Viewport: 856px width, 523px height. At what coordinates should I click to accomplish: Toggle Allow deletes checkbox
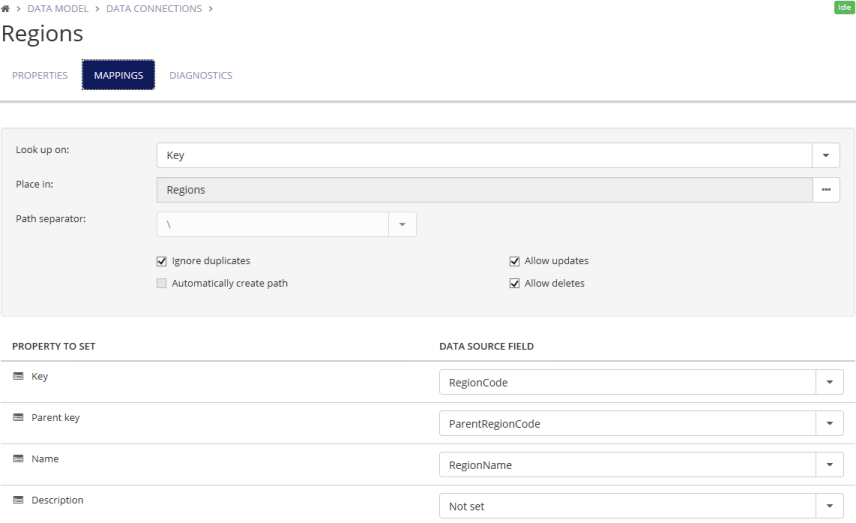coord(514,283)
